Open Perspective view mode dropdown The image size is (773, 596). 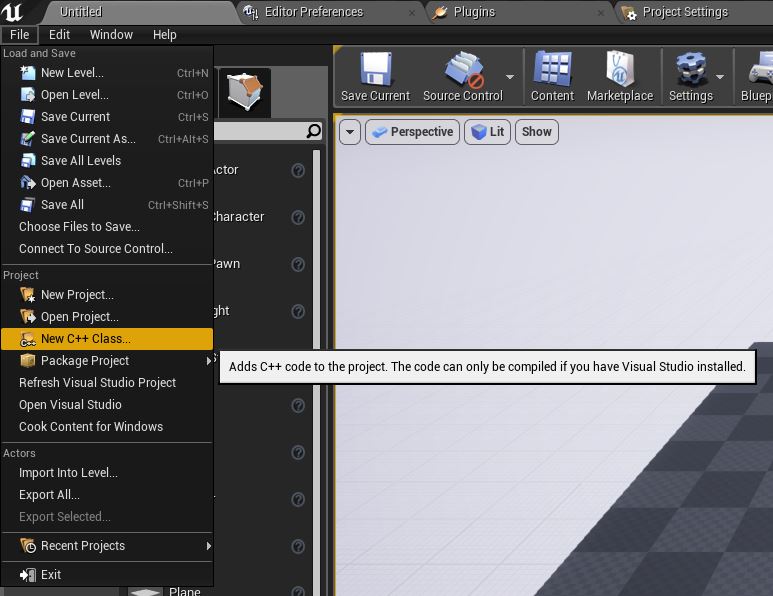412,132
